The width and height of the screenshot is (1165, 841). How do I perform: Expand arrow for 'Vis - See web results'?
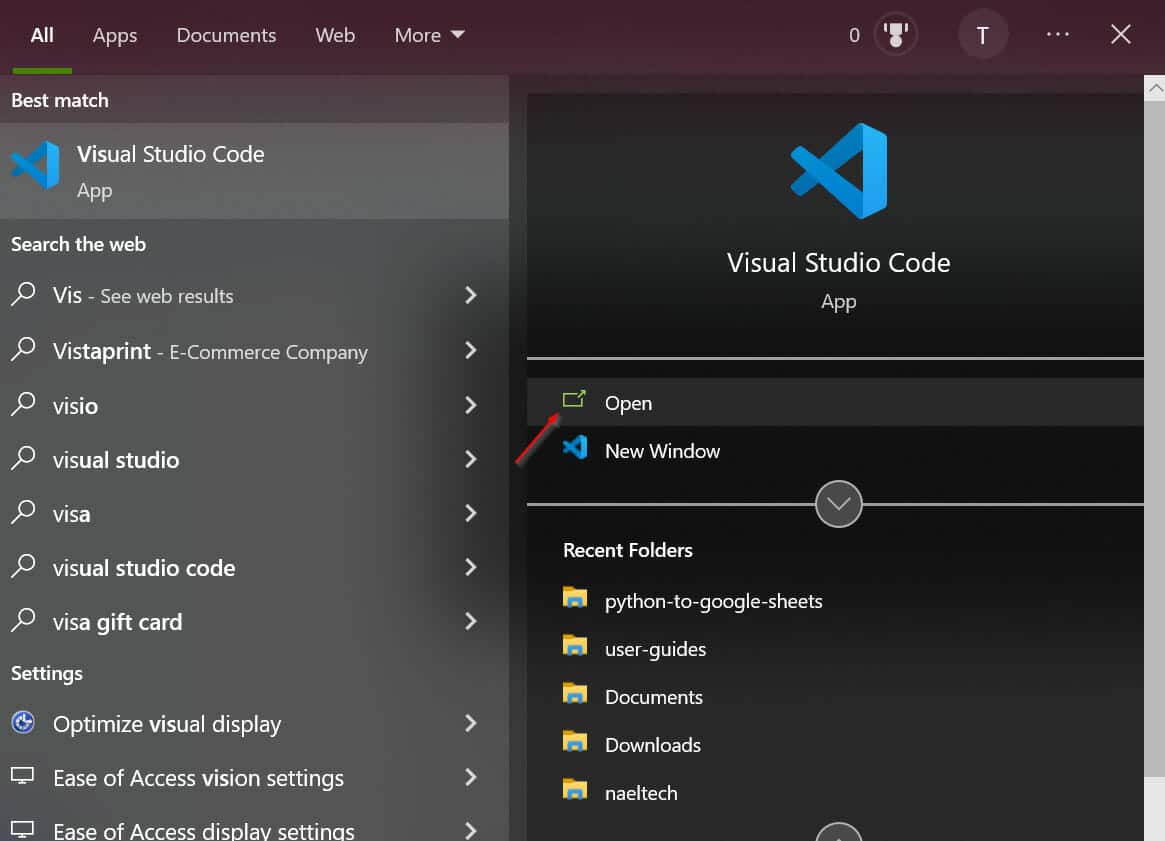470,296
